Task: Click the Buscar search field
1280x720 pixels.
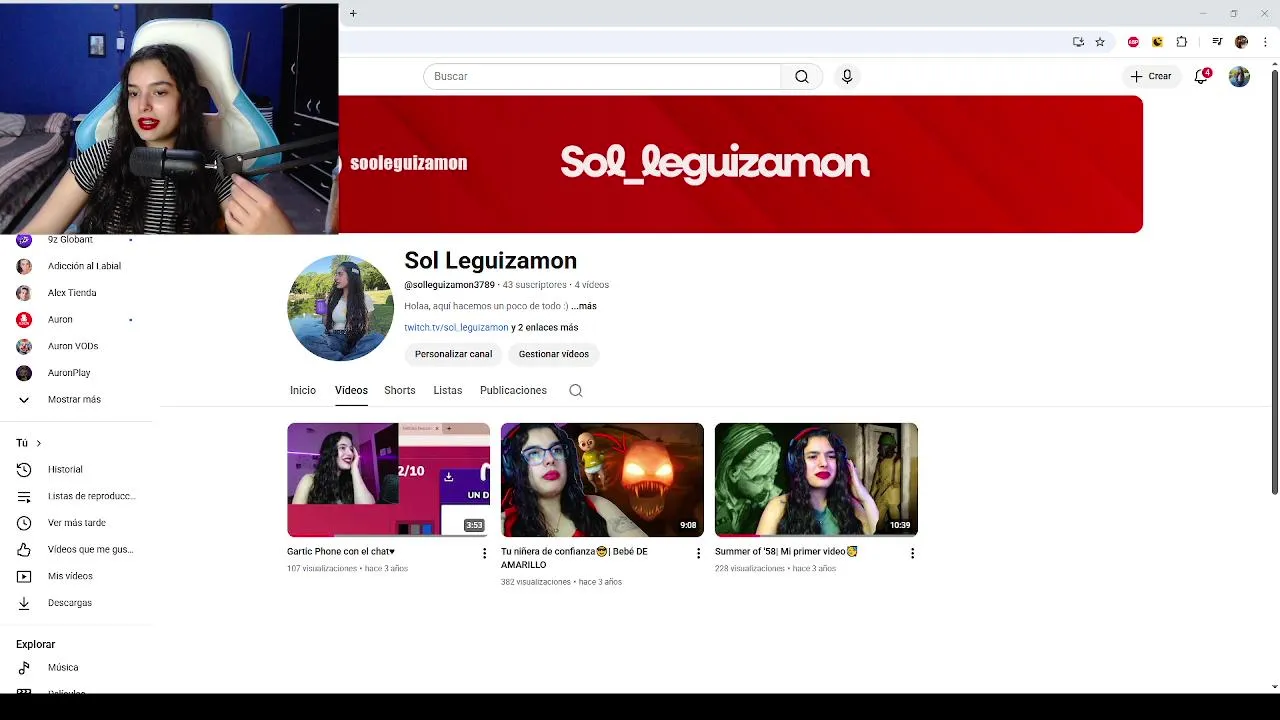Action: [x=602, y=76]
